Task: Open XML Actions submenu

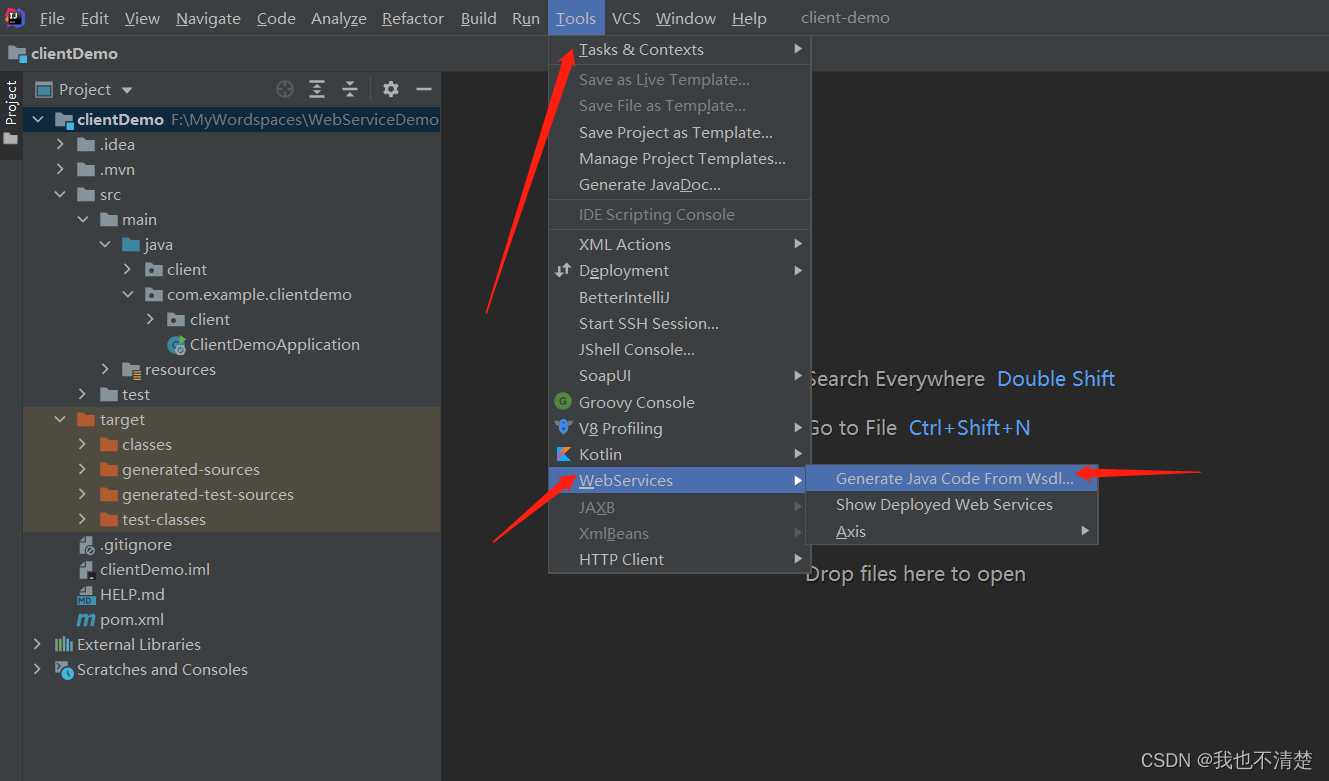Action: click(x=679, y=245)
